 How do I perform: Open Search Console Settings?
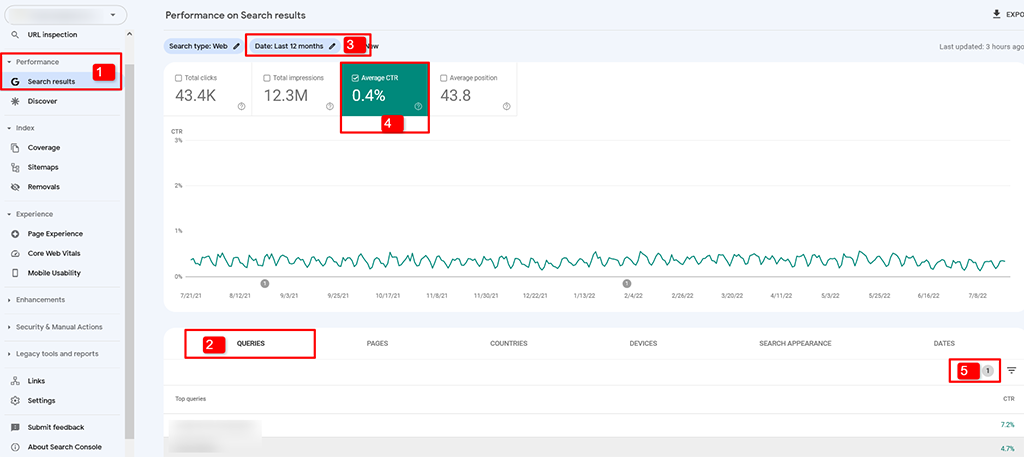click(41, 400)
